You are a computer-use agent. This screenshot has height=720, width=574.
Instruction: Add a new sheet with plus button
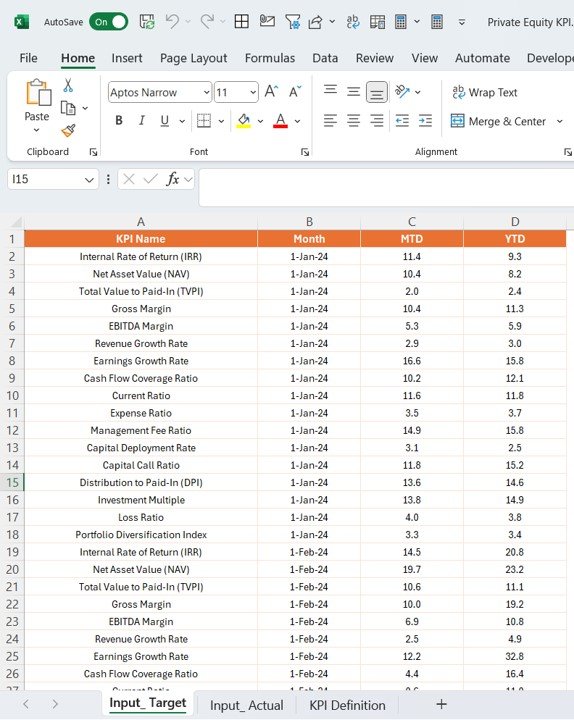pos(441,704)
